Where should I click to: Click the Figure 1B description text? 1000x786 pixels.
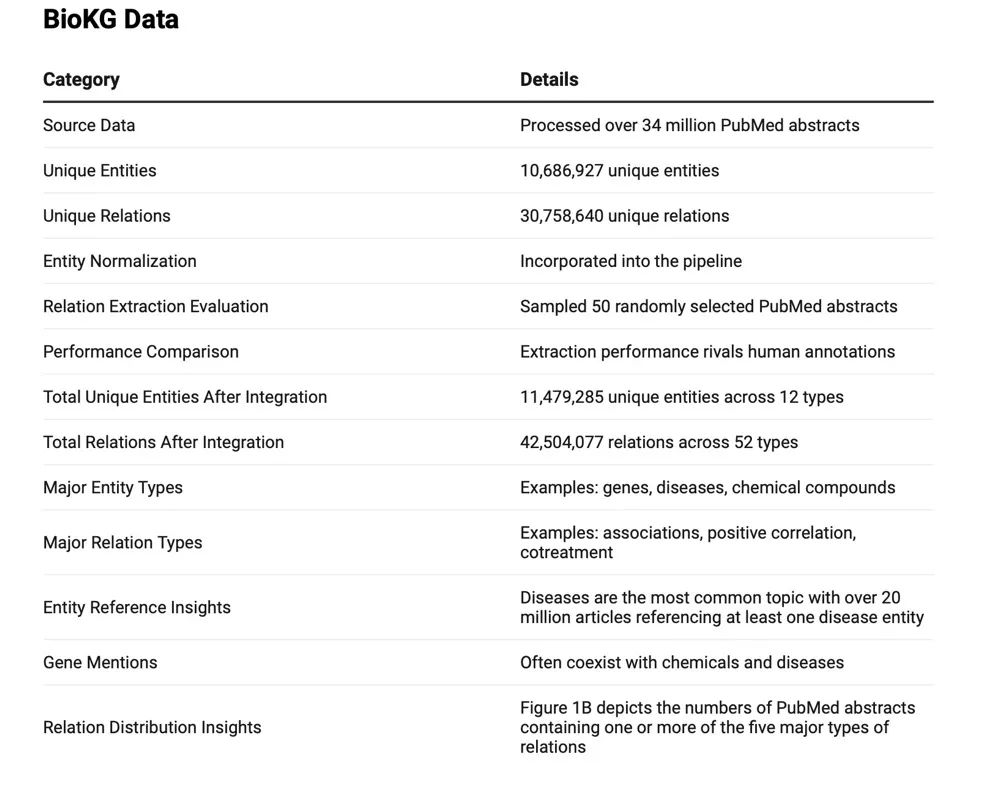(717, 727)
